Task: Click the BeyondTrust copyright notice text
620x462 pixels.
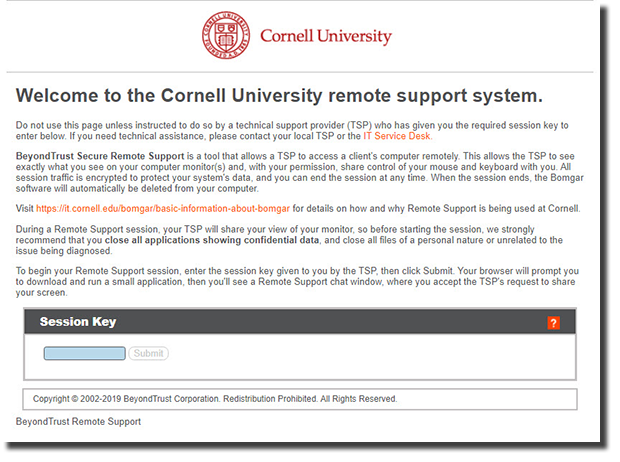Action: click(215, 399)
